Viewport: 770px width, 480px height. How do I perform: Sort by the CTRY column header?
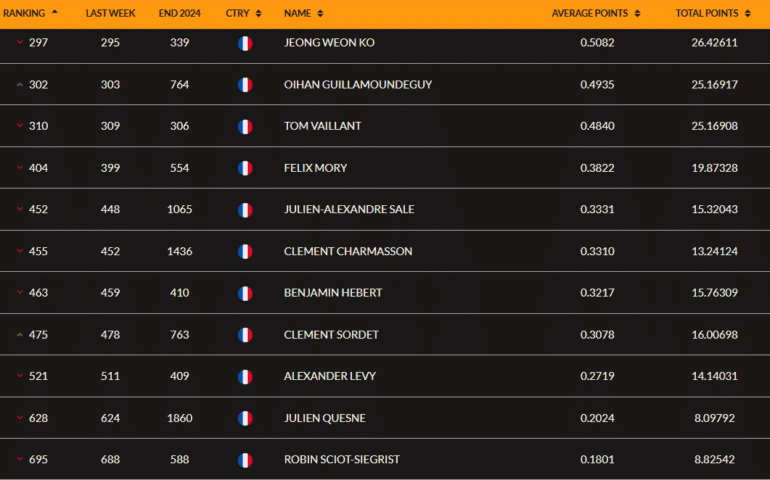(x=243, y=13)
